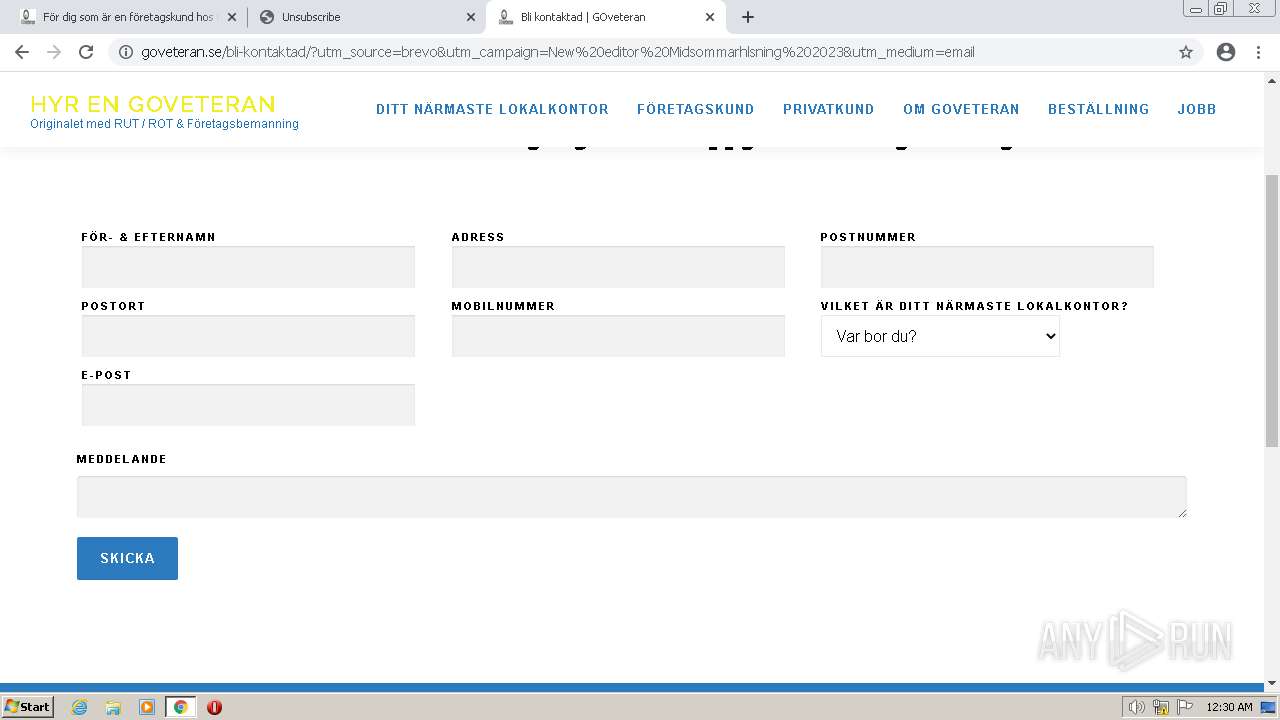Open the media player taskbar icon
The width and height of the screenshot is (1280, 720).
click(x=147, y=707)
